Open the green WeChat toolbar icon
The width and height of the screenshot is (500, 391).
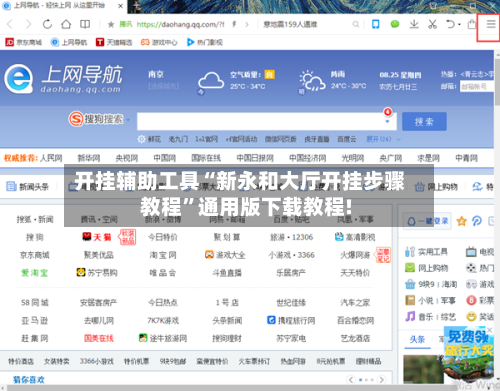click(395, 24)
